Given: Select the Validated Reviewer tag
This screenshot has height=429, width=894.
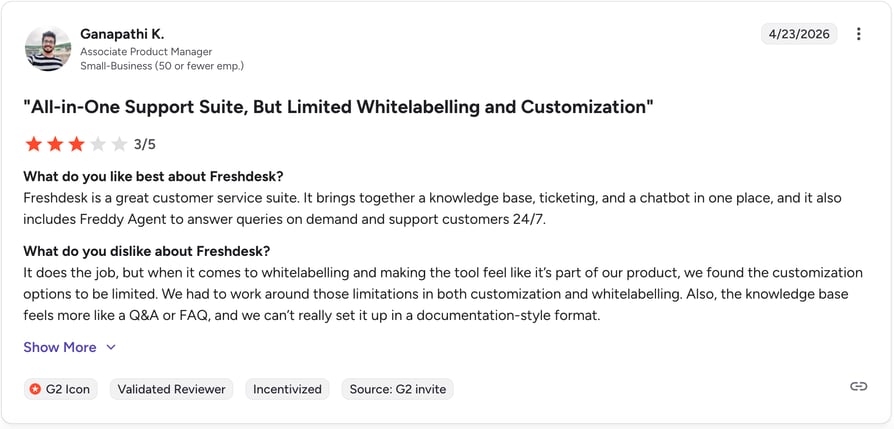Looking at the screenshot, I should 172,389.
